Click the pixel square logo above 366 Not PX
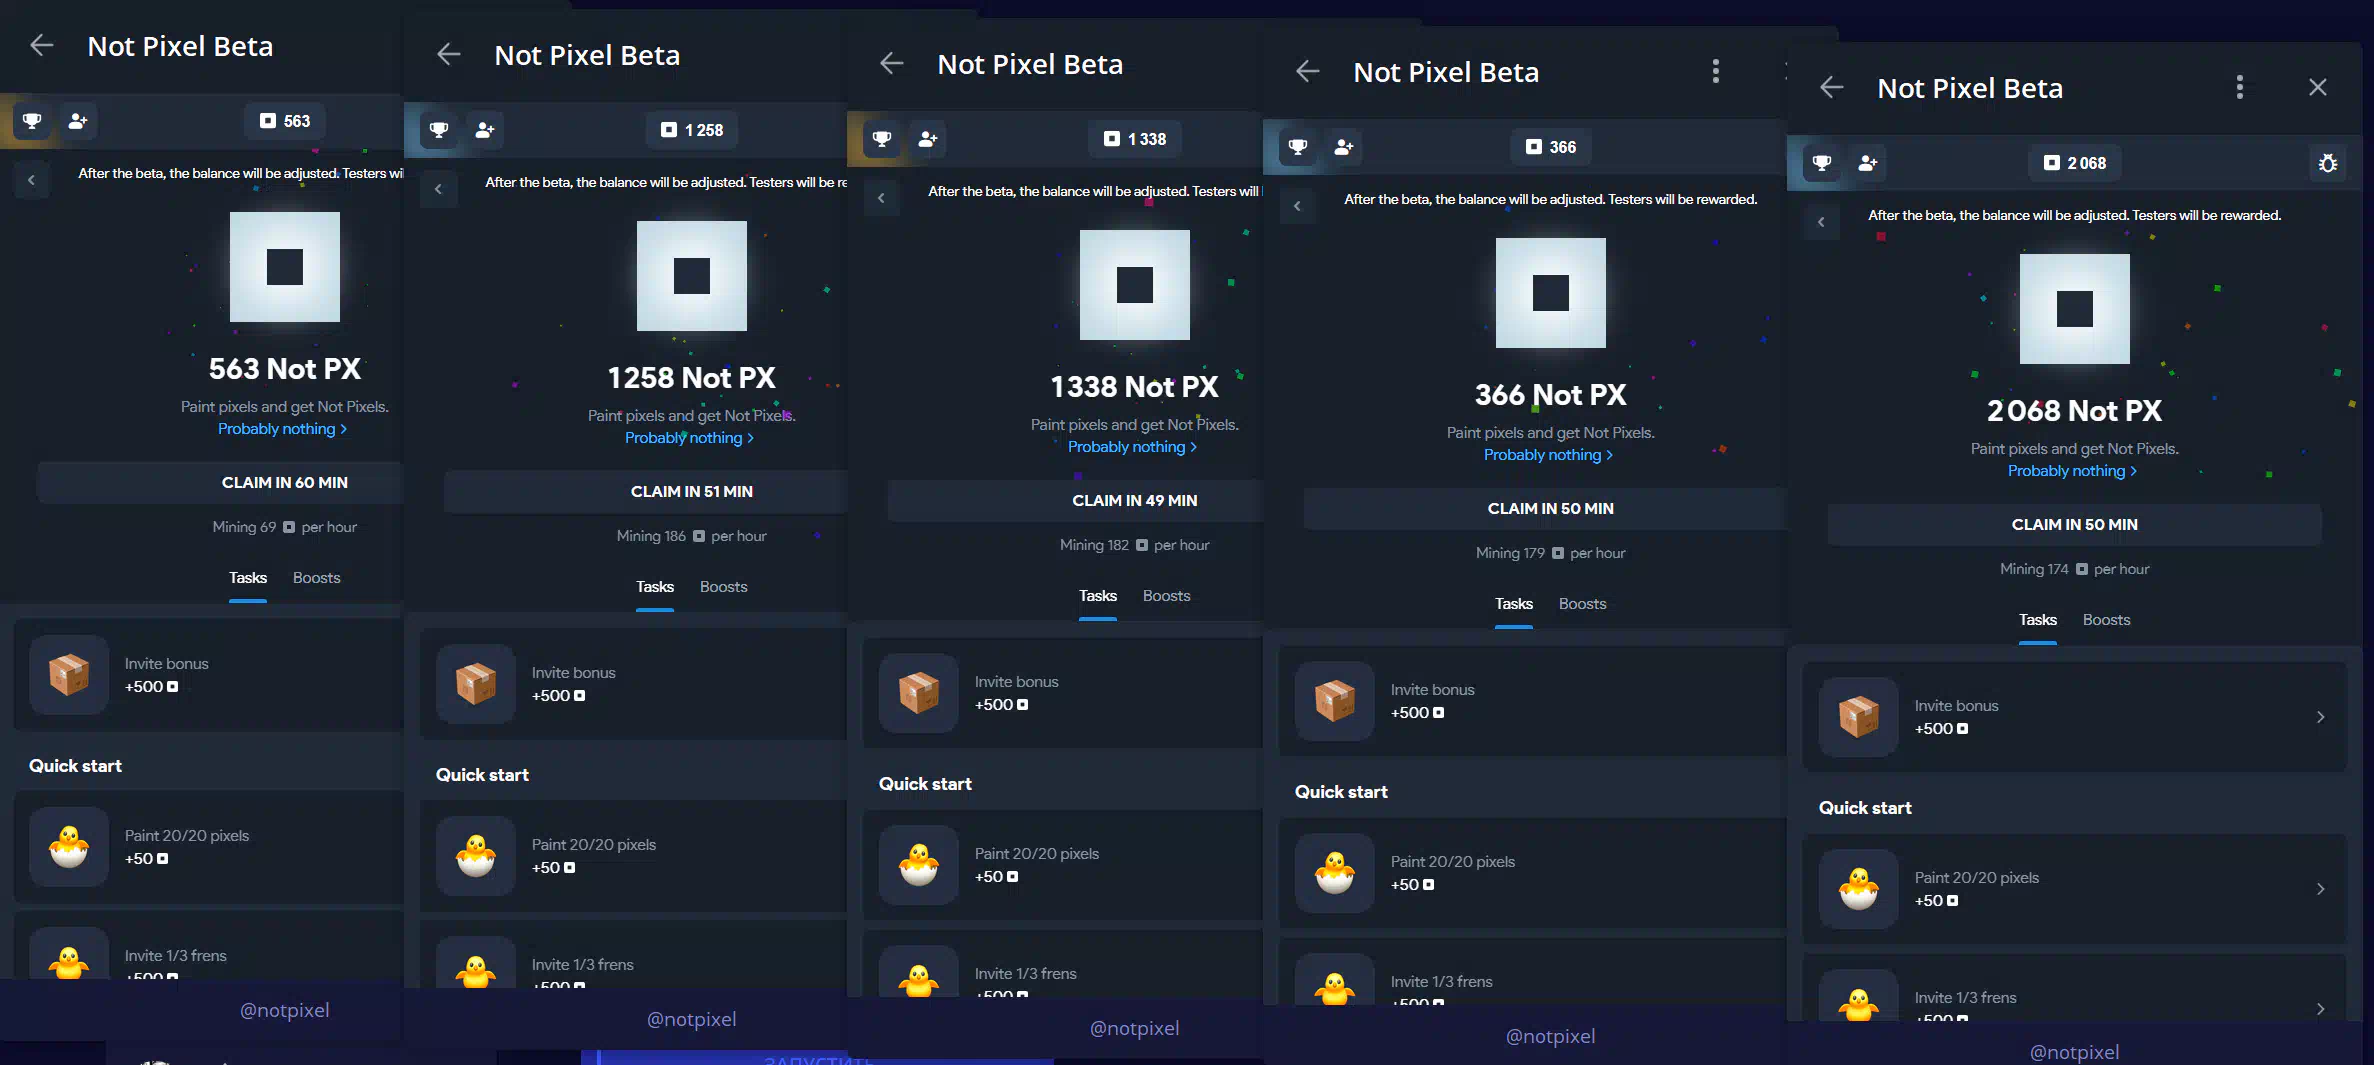 point(1551,293)
